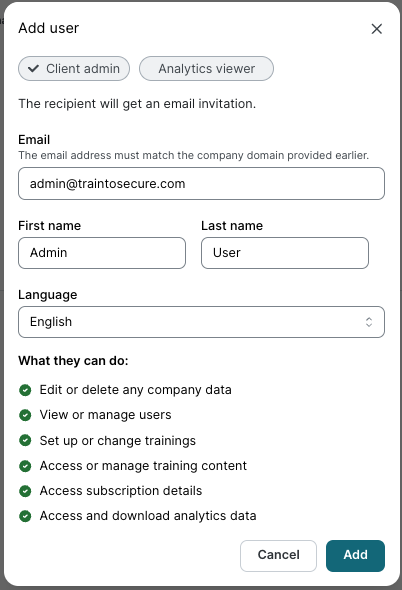Click green check beside Set up or change trainings
The height and width of the screenshot is (590, 402).
[x=25, y=440]
